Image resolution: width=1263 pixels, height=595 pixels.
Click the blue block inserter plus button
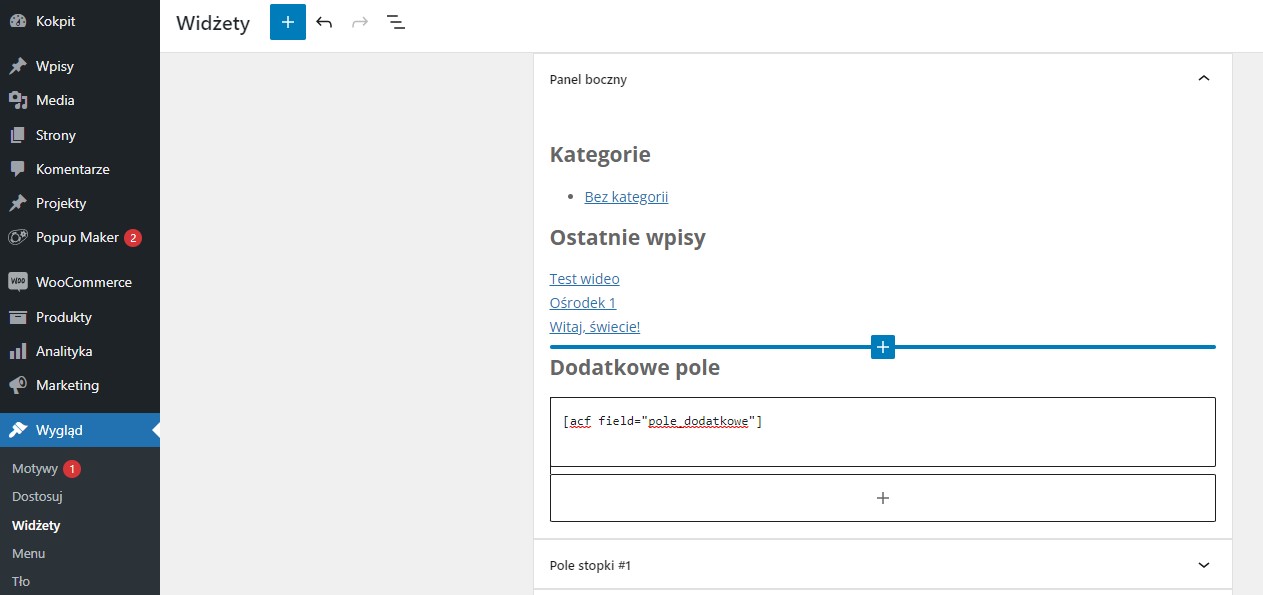tap(287, 22)
